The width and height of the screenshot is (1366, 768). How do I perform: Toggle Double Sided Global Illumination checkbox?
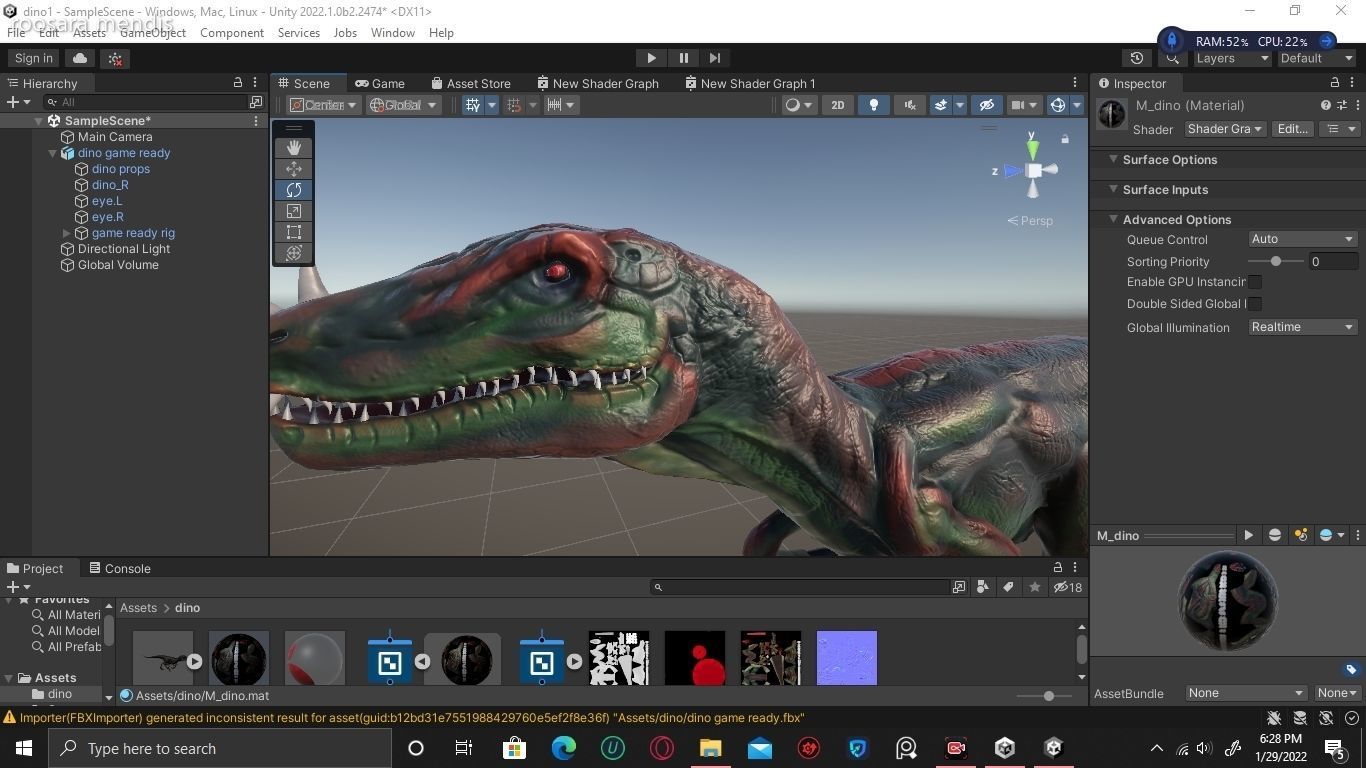[1254, 304]
